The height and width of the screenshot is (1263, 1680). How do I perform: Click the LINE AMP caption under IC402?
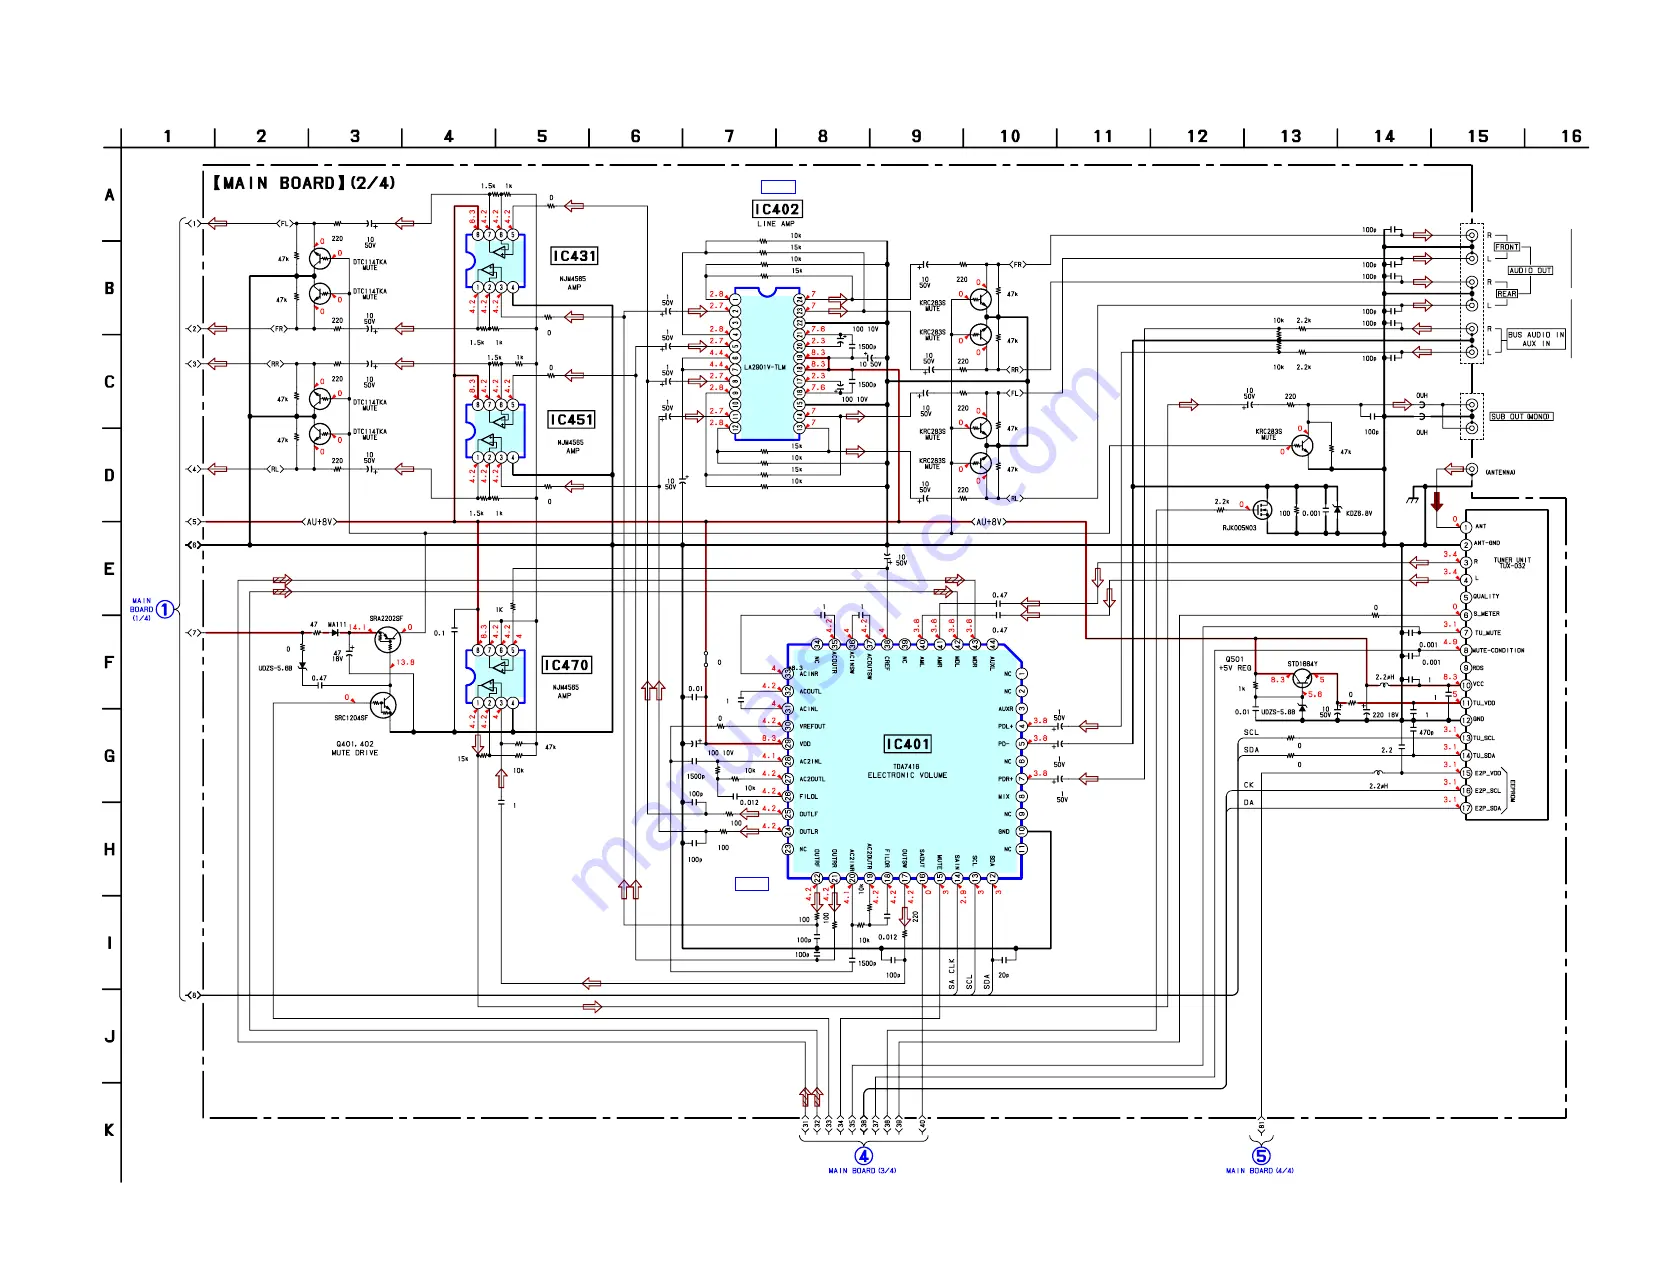coord(776,224)
